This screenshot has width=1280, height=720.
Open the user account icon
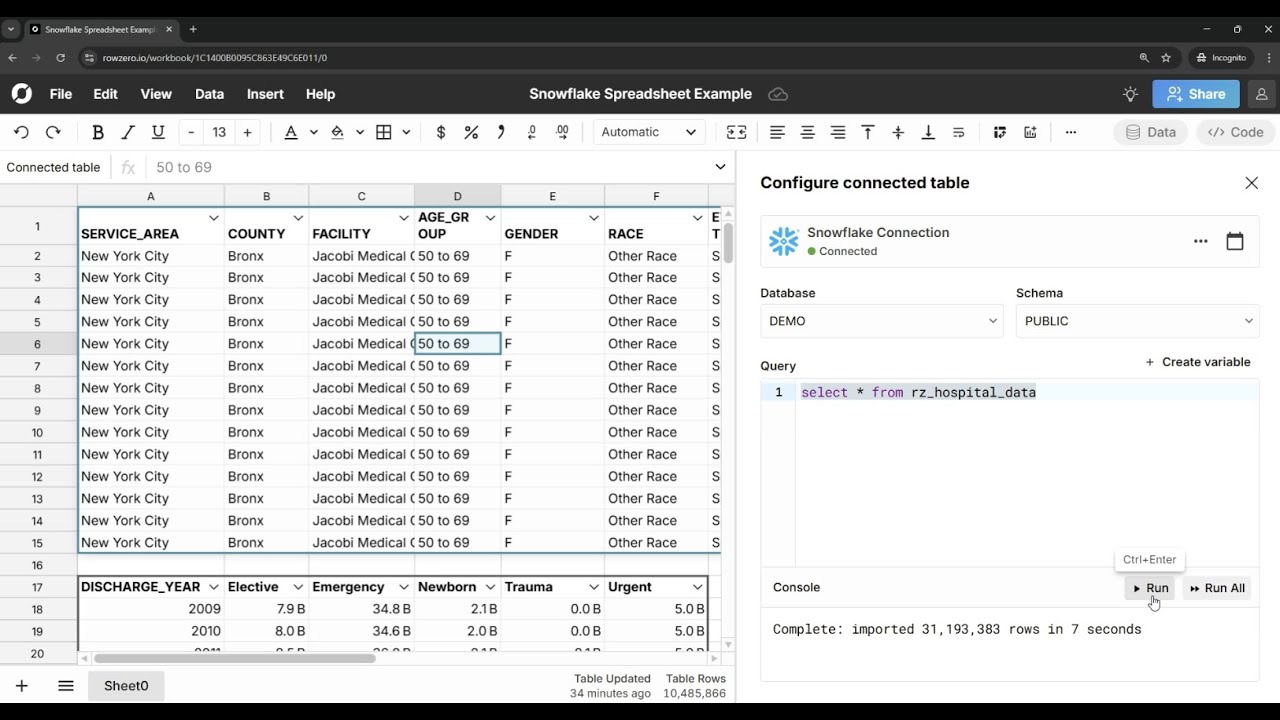point(1261,94)
